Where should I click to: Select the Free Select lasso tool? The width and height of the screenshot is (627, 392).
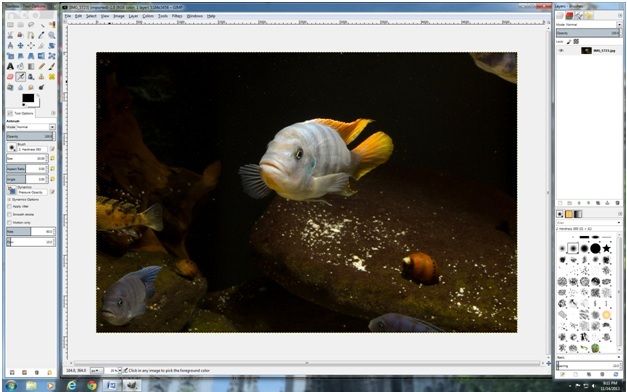(x=31, y=25)
